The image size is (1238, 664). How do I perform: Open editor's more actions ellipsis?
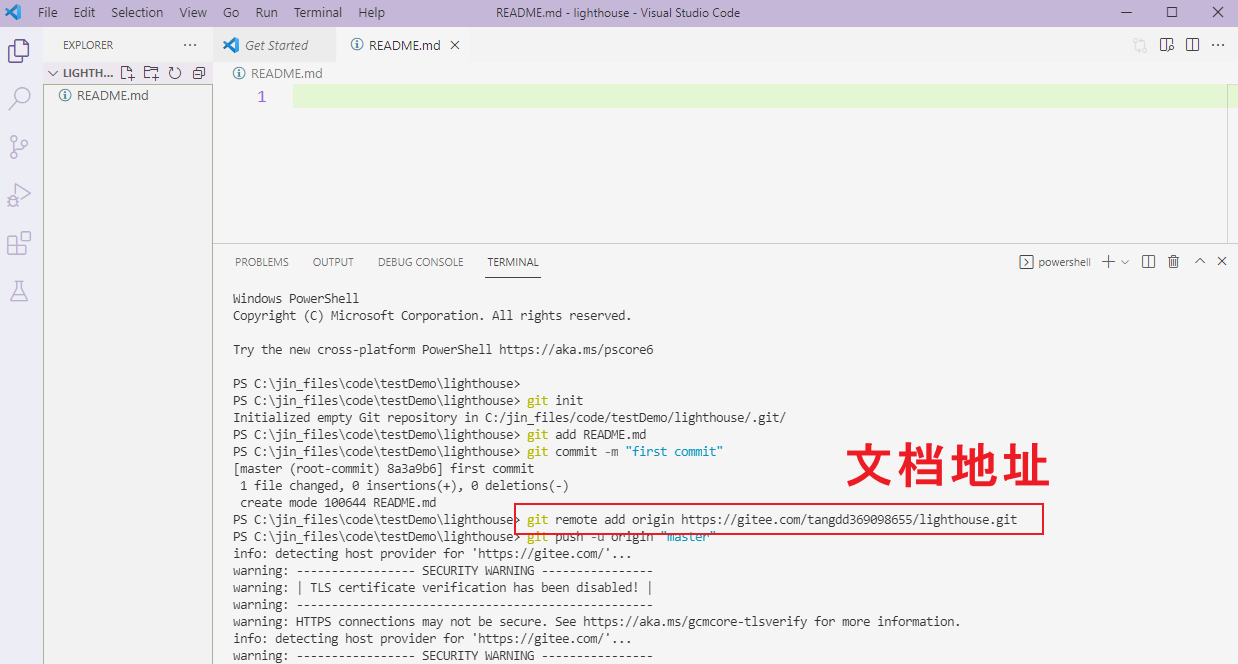click(x=1218, y=45)
